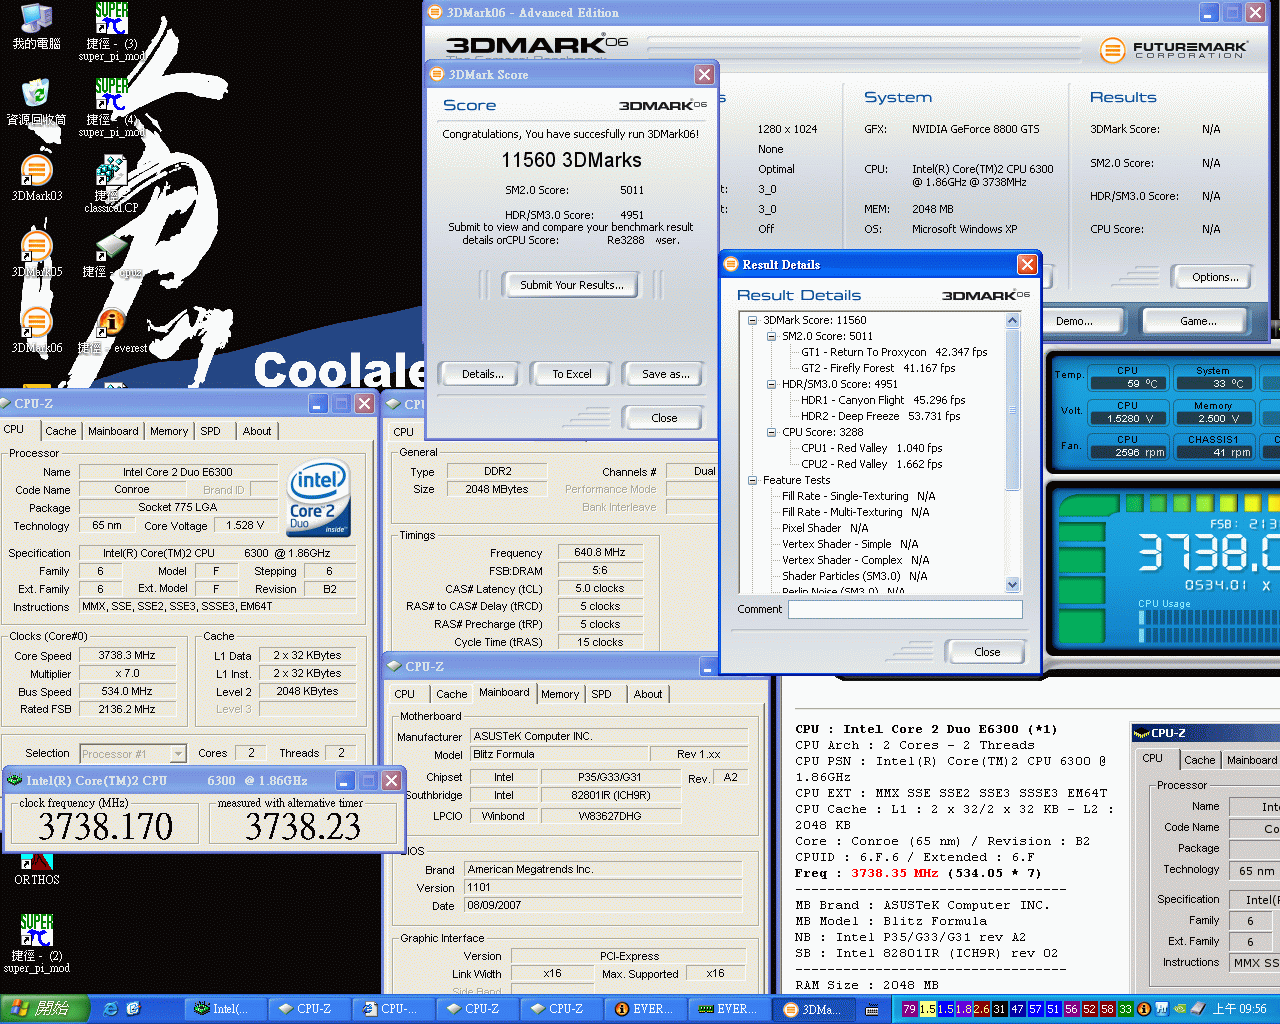Collapse the CPU Score: 3288 node

[x=771, y=432]
